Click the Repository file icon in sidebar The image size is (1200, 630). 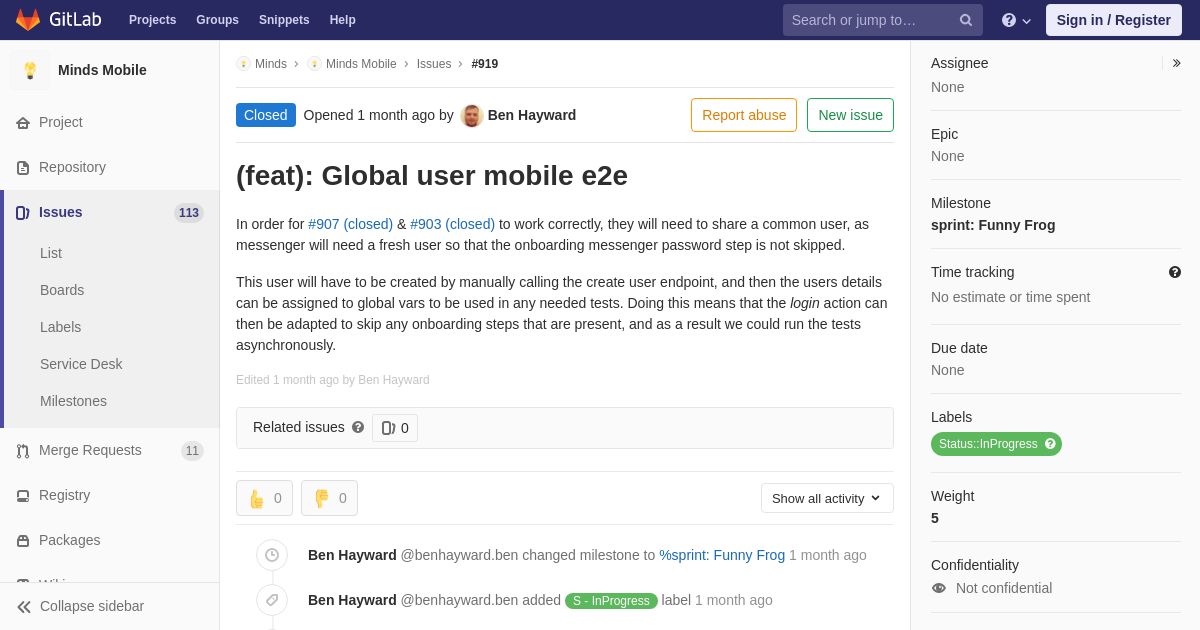click(23, 168)
